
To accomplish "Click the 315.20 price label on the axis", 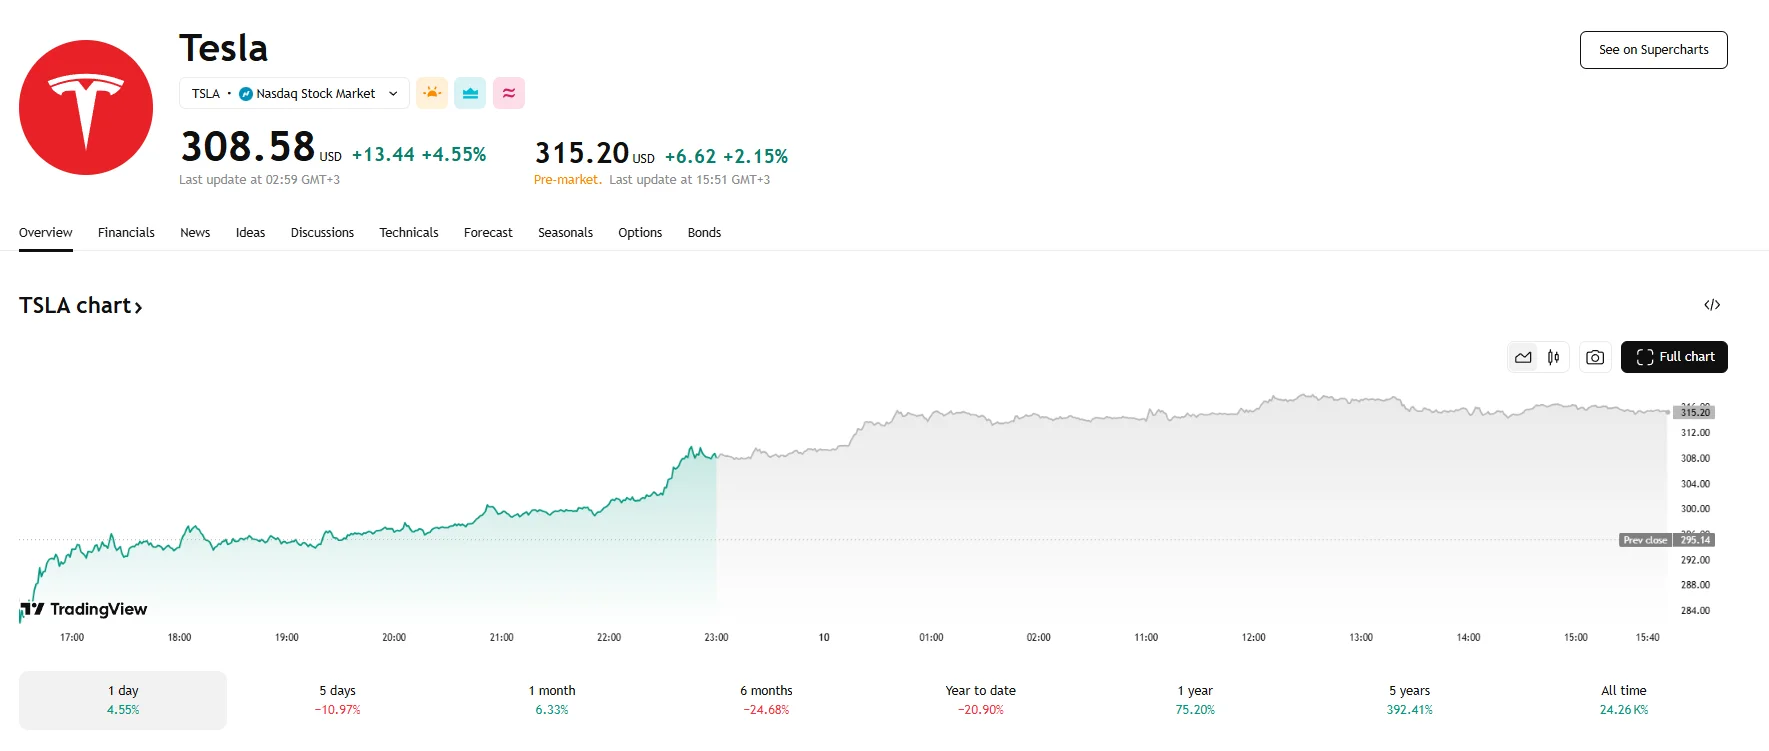I will (1694, 412).
